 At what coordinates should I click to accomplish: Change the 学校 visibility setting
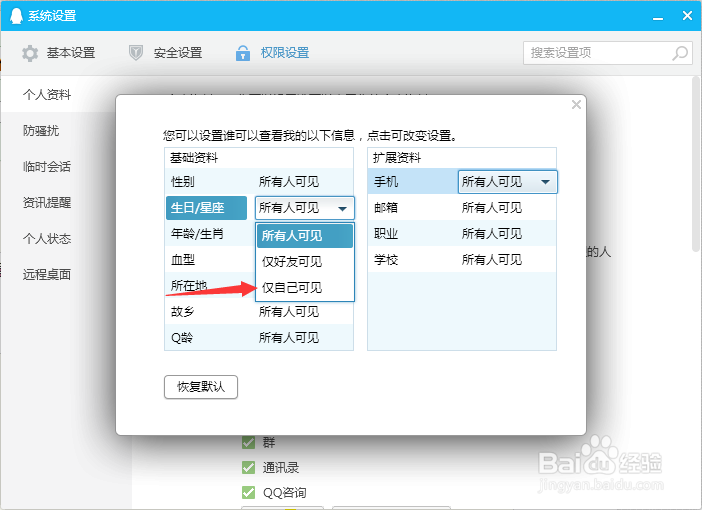(x=492, y=260)
